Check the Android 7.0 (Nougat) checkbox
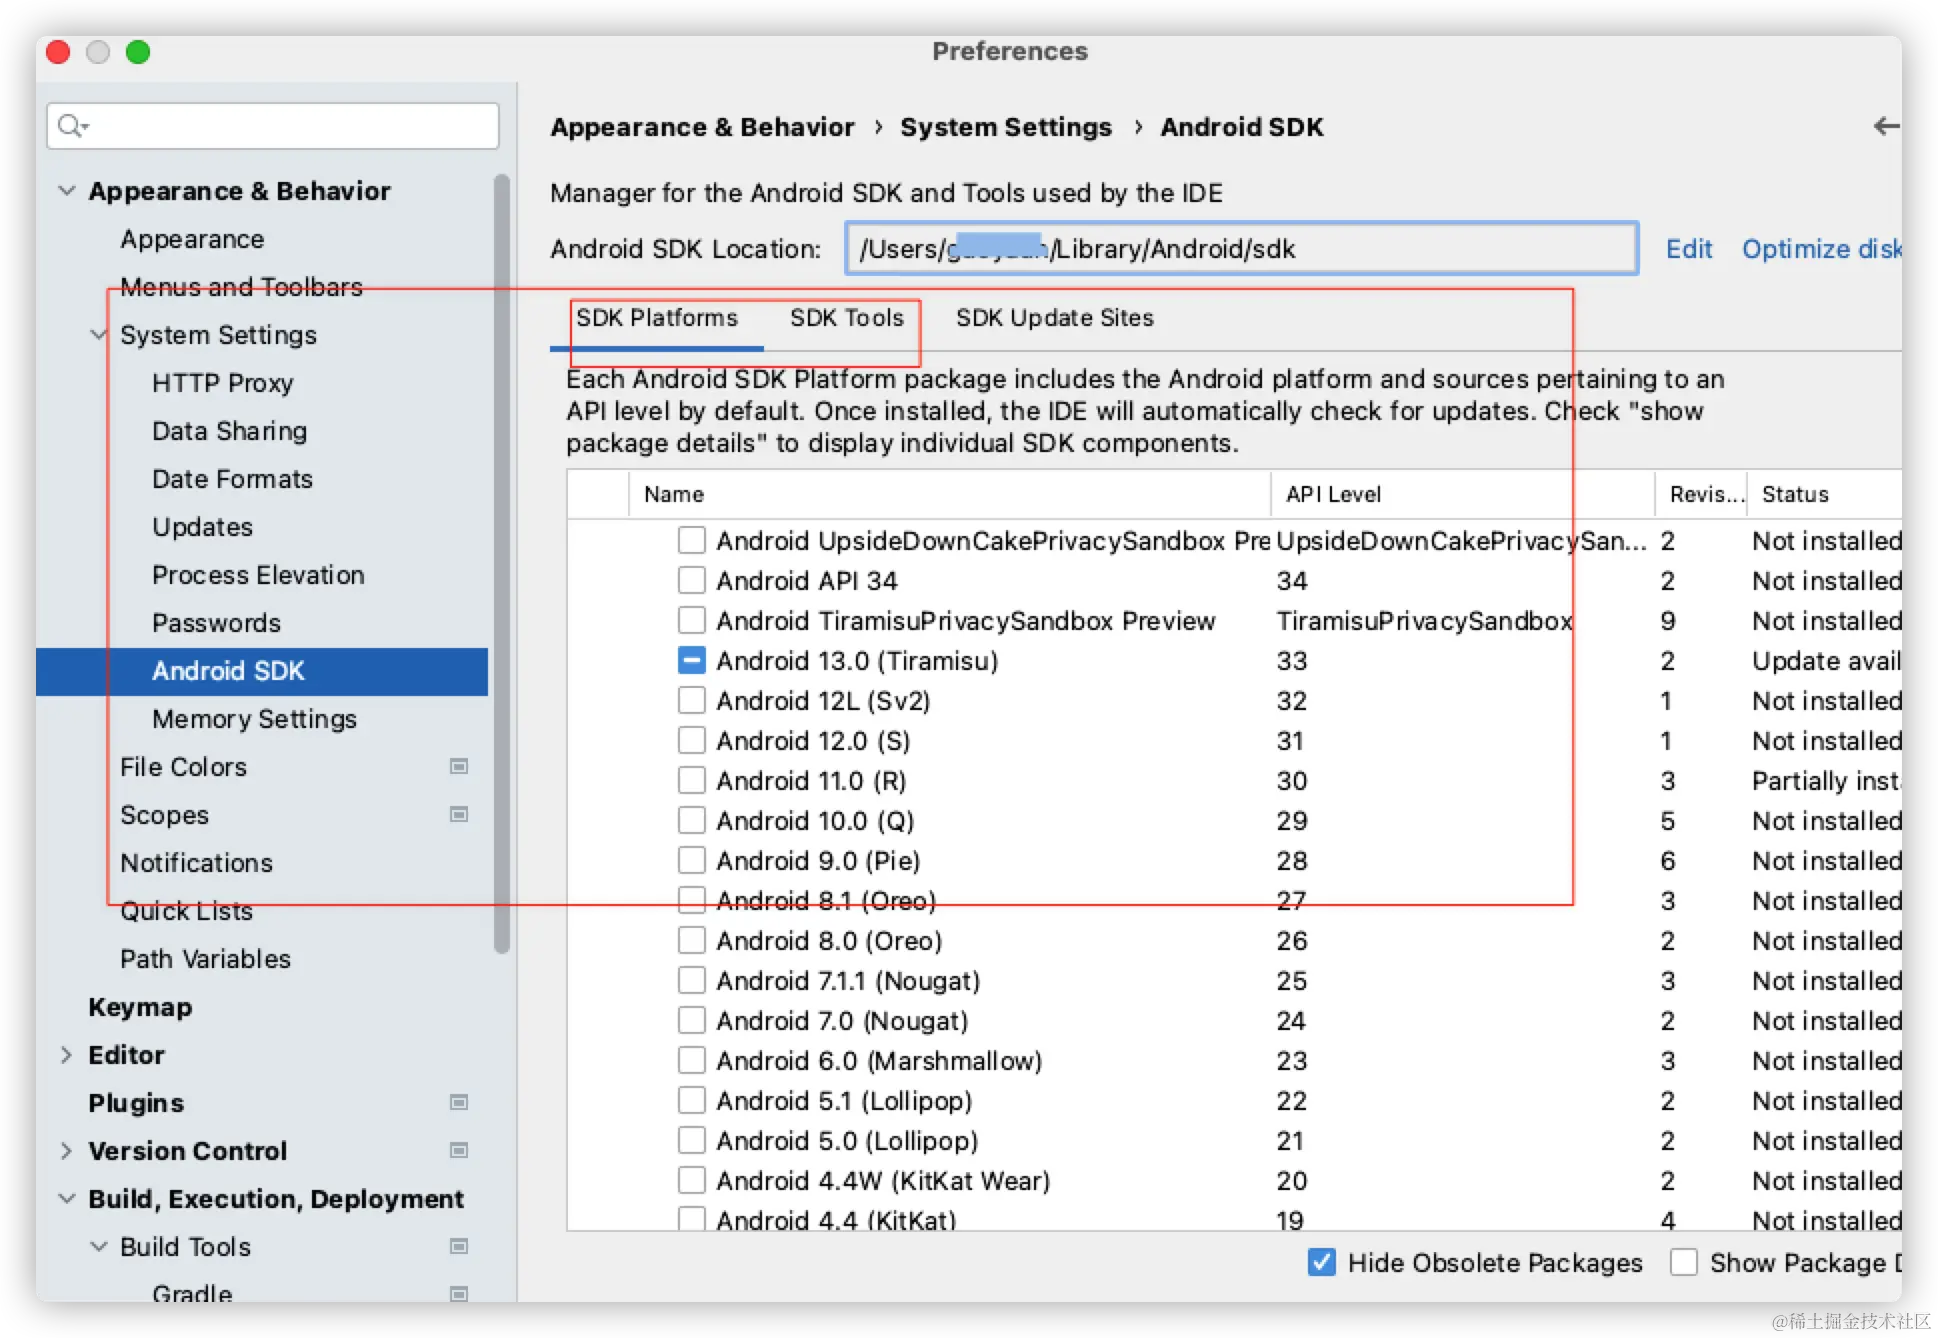The height and width of the screenshot is (1338, 1938). tap(691, 1021)
